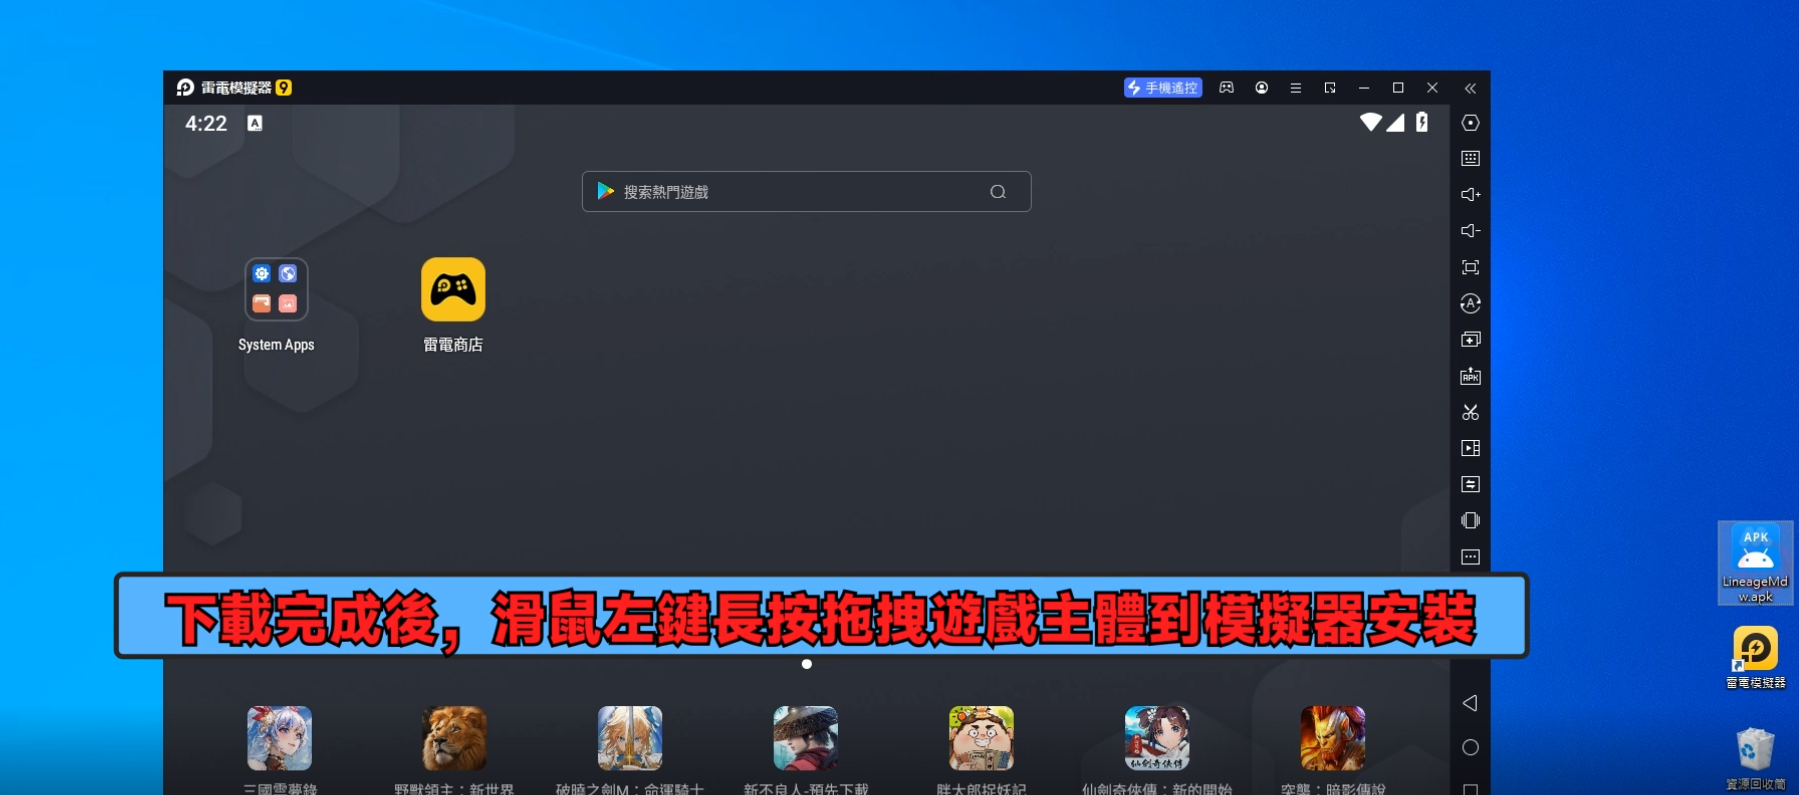Click the Wi-Fi status icon in Android bar
The width and height of the screenshot is (1799, 795).
coord(1370,122)
